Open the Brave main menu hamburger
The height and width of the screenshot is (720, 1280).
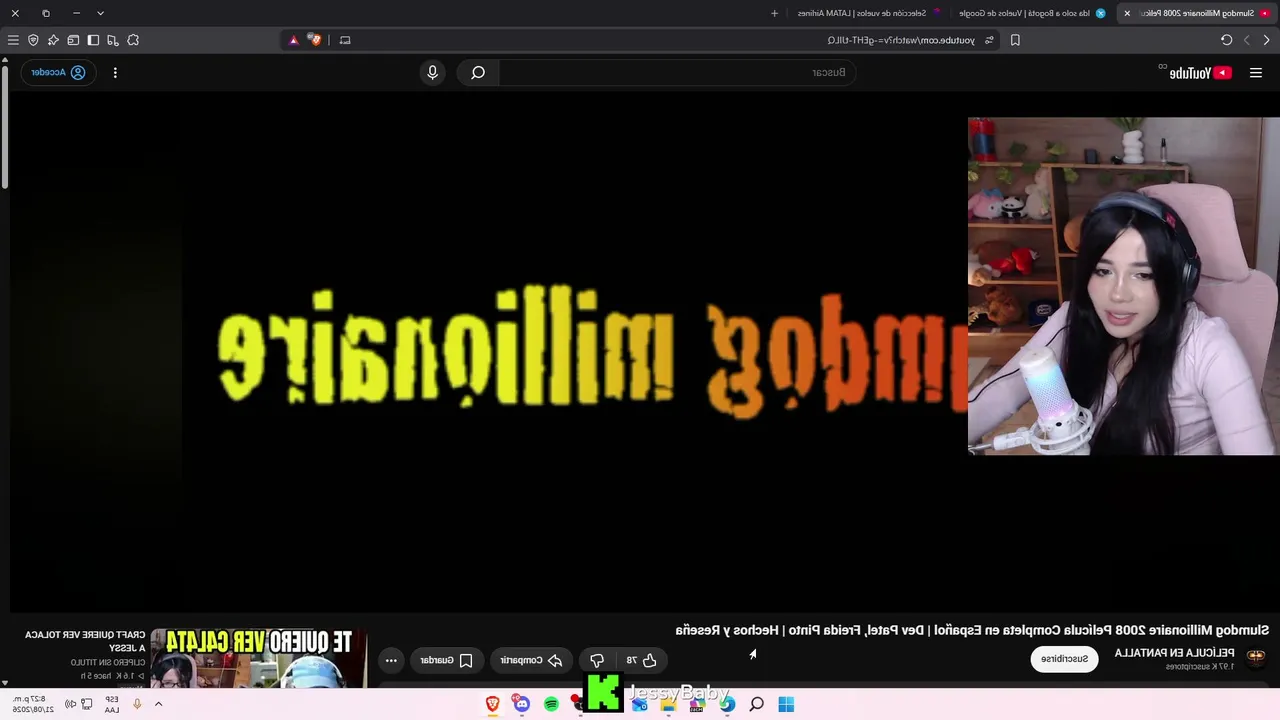13,40
